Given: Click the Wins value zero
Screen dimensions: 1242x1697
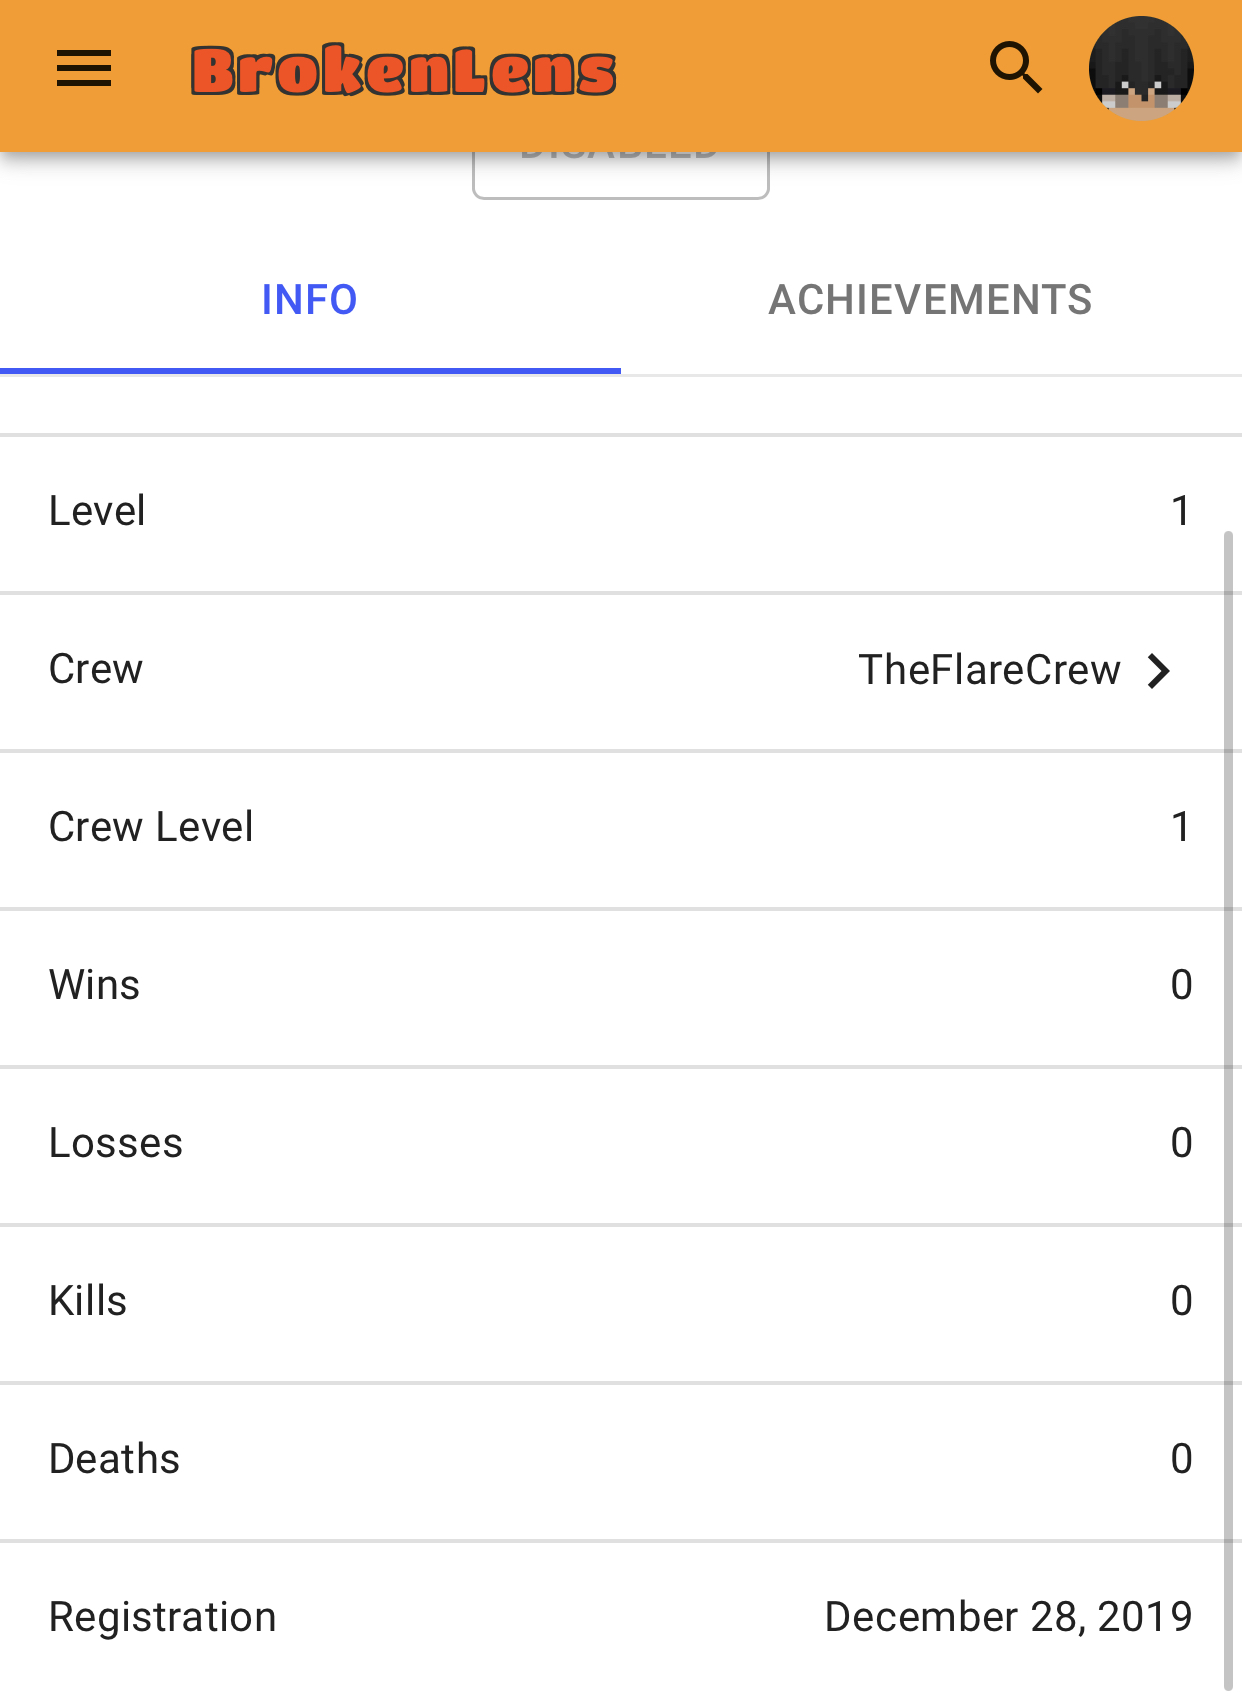Looking at the screenshot, I should pos(1181,985).
